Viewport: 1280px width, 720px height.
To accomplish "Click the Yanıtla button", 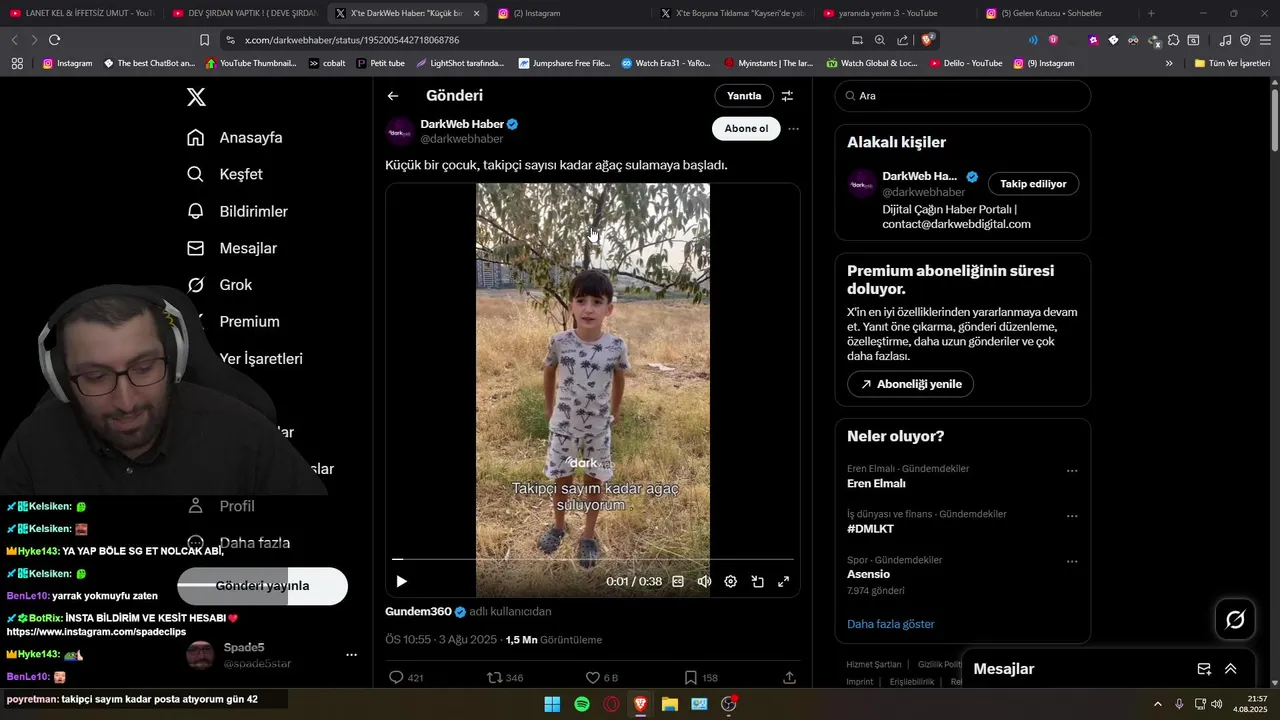I will [744, 96].
